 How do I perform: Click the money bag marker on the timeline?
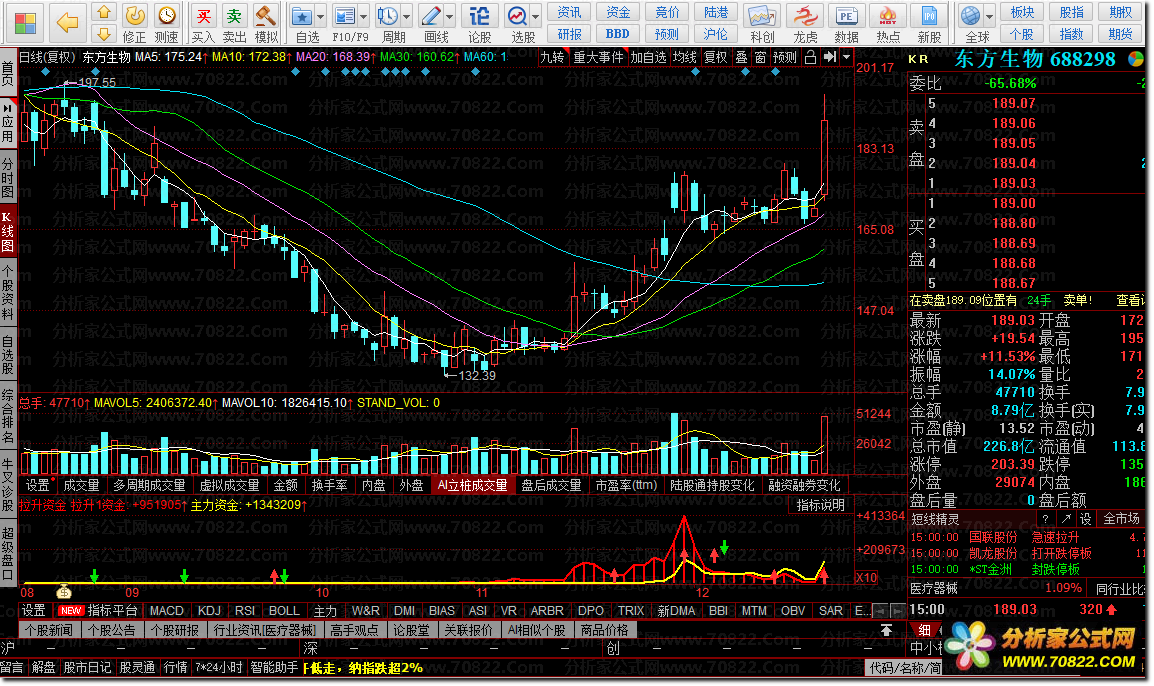pyautogui.click(x=64, y=591)
